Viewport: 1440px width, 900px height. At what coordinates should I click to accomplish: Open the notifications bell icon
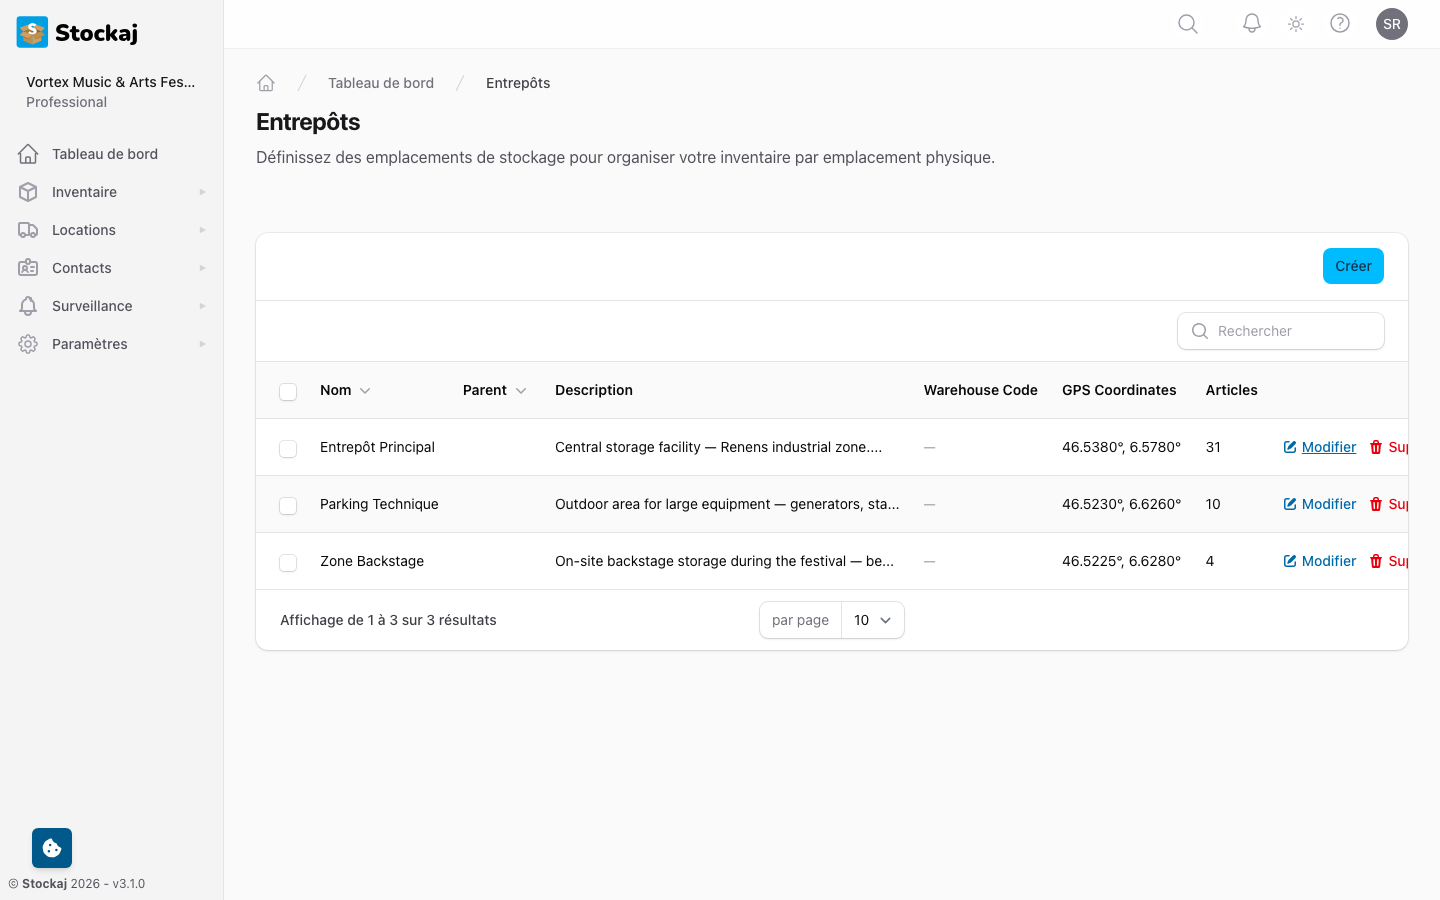click(1251, 23)
